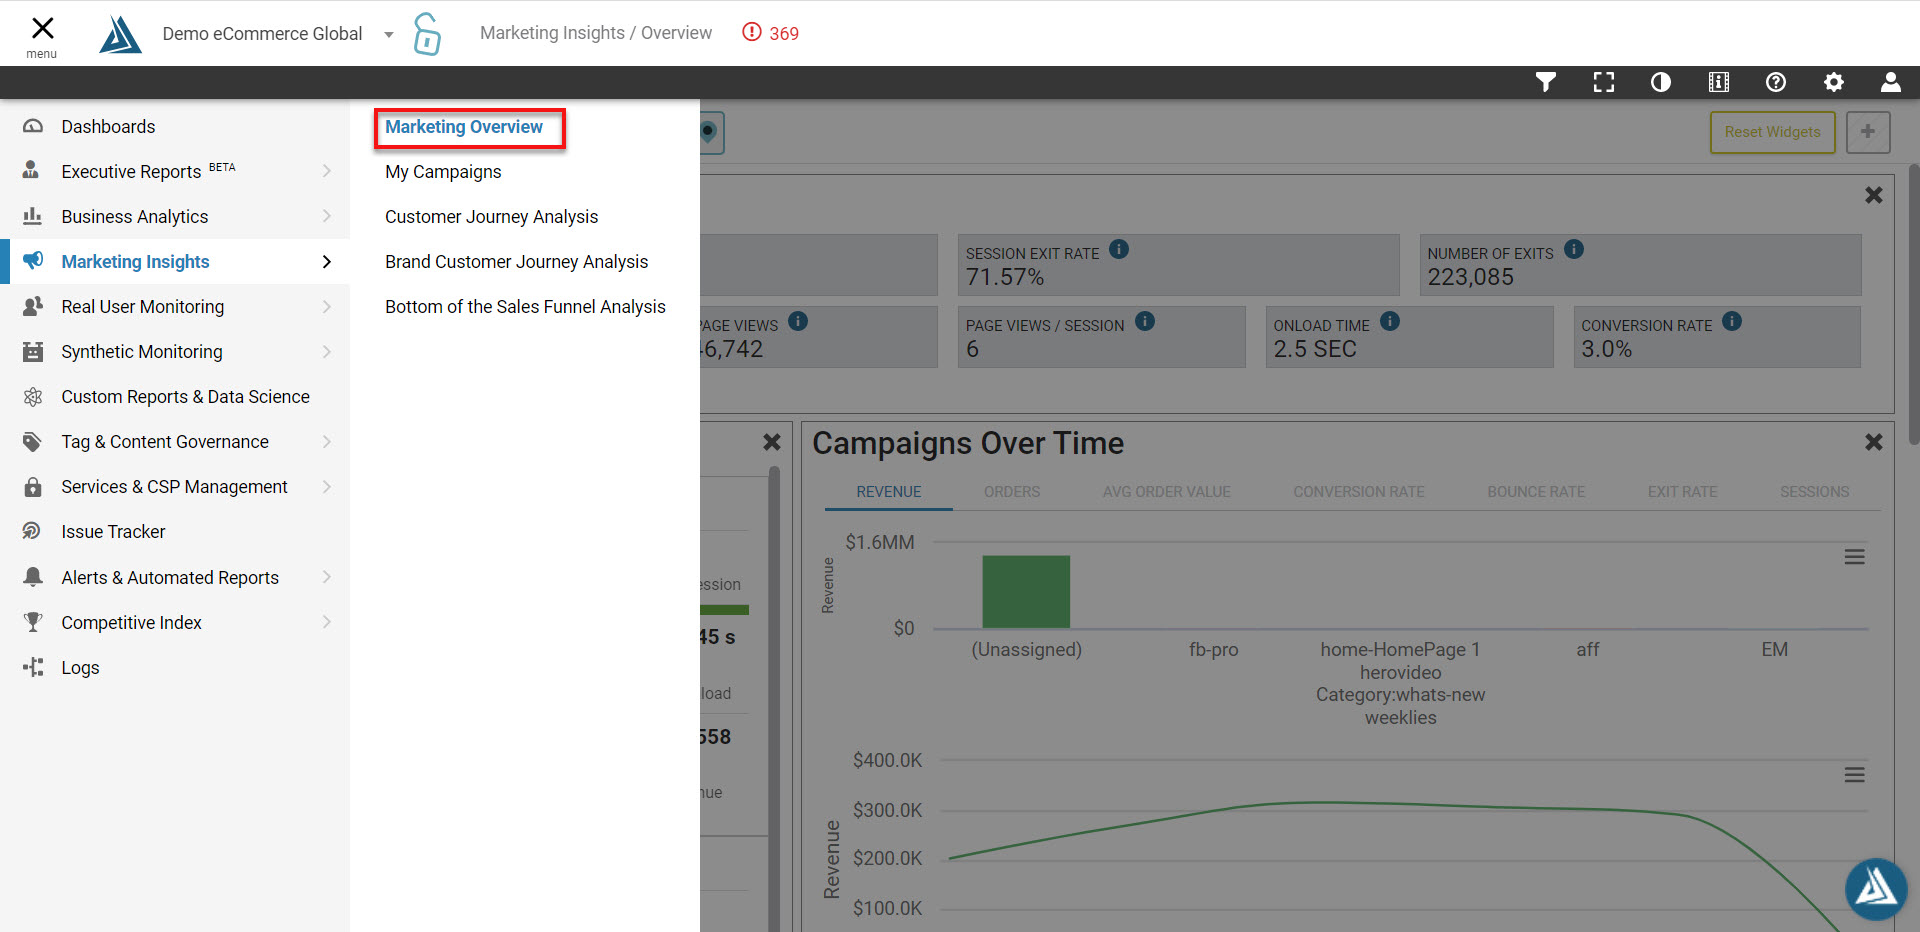Click the Marketing Insights megaphone icon
This screenshot has width=1920, height=932.
click(33, 261)
